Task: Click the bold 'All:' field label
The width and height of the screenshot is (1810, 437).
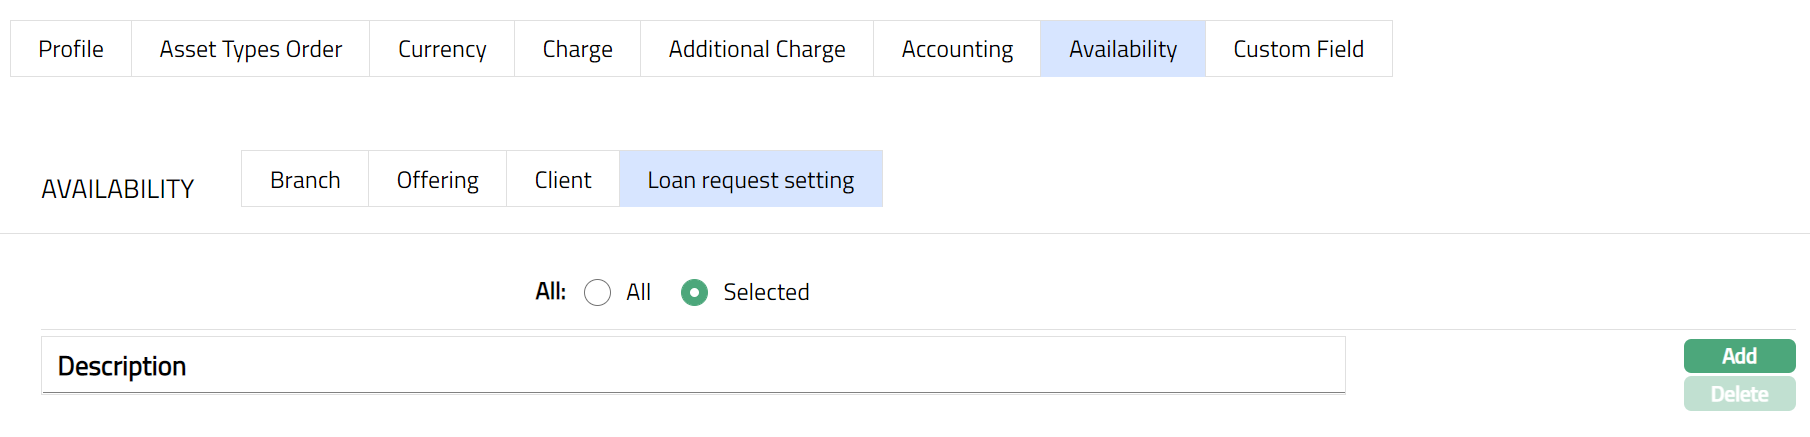Action: 550,292
